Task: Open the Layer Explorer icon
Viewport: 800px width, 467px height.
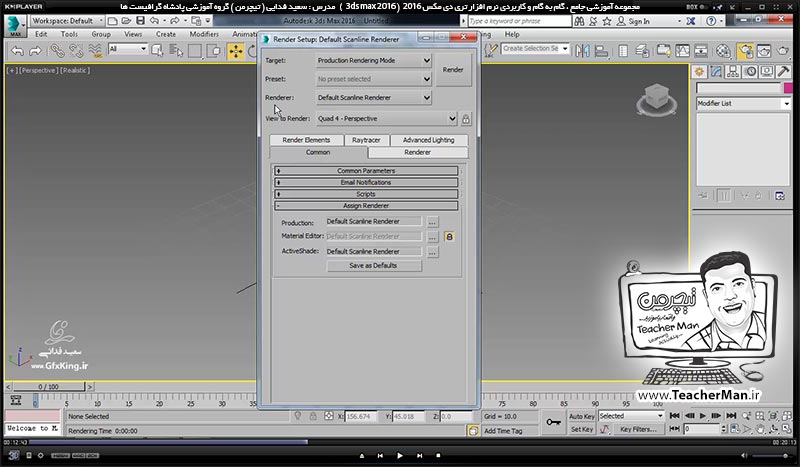Action: 642,51
